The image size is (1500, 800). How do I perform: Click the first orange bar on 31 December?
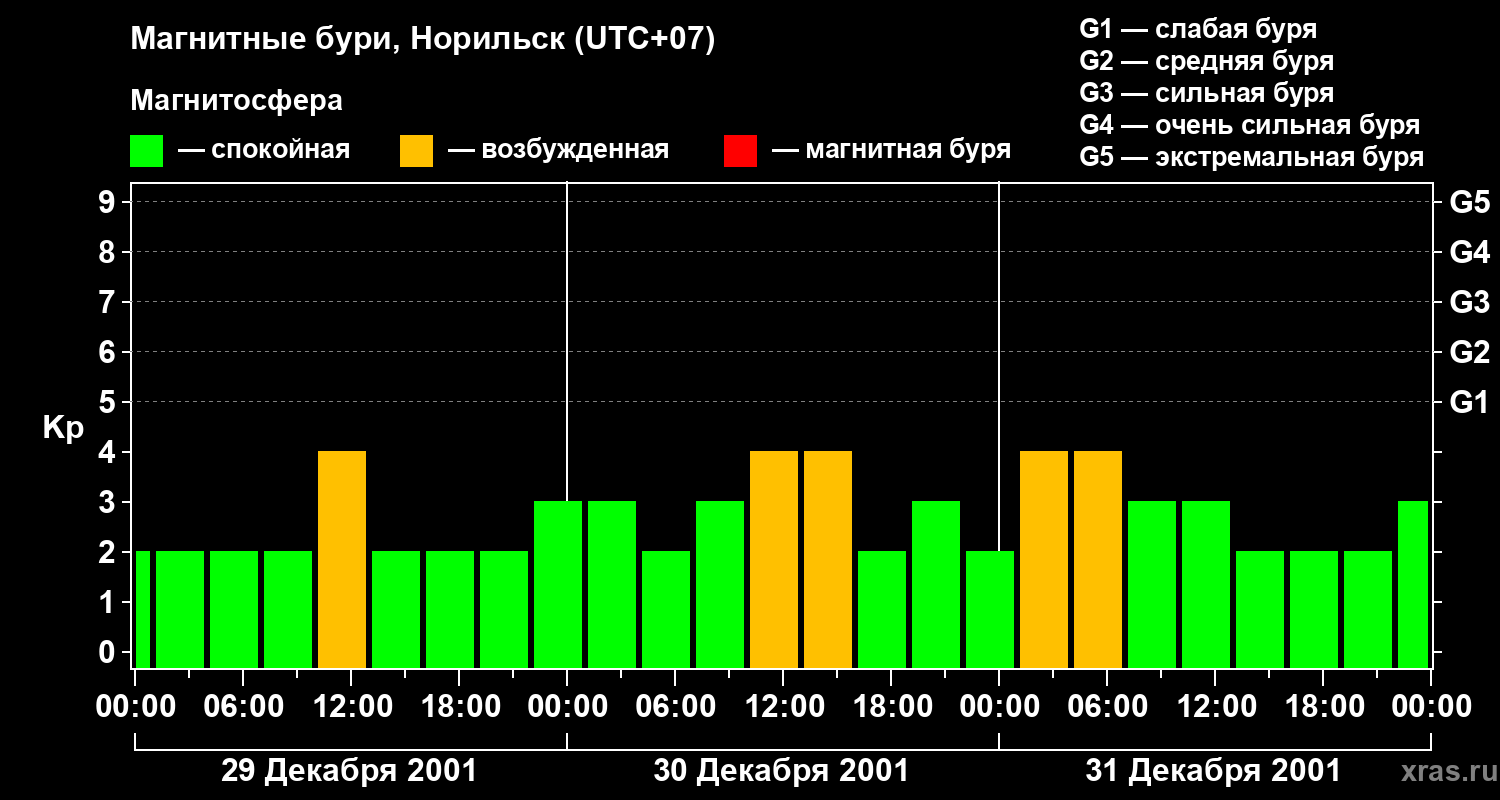[1044, 560]
